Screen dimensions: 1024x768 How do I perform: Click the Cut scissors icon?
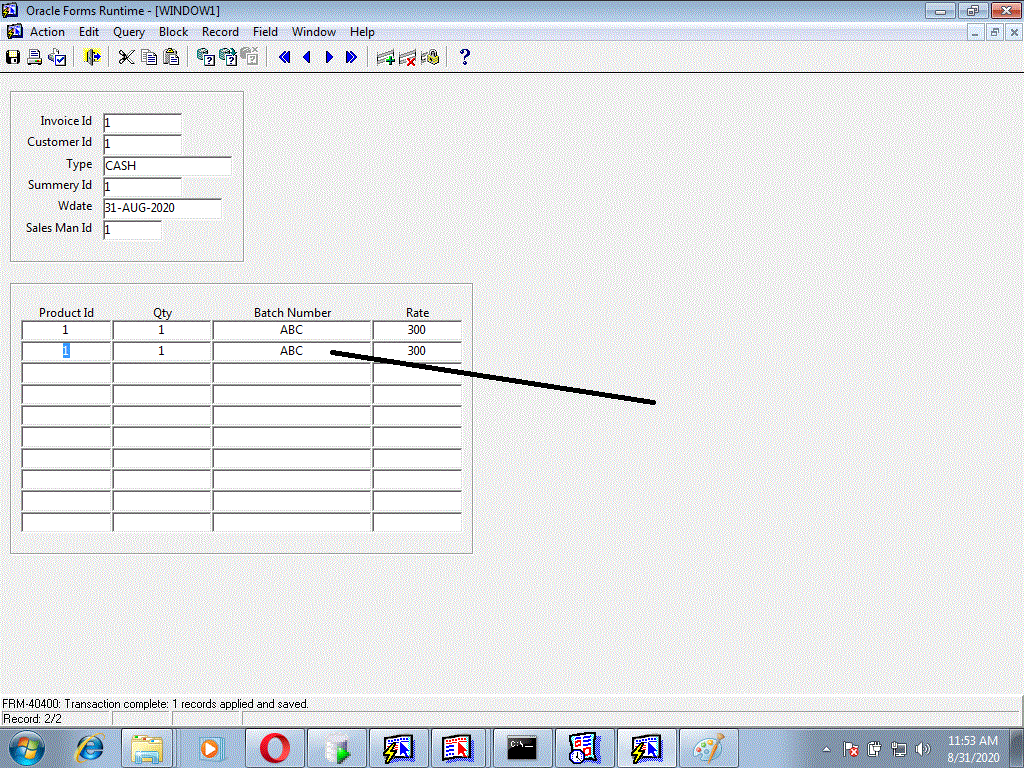pos(126,58)
